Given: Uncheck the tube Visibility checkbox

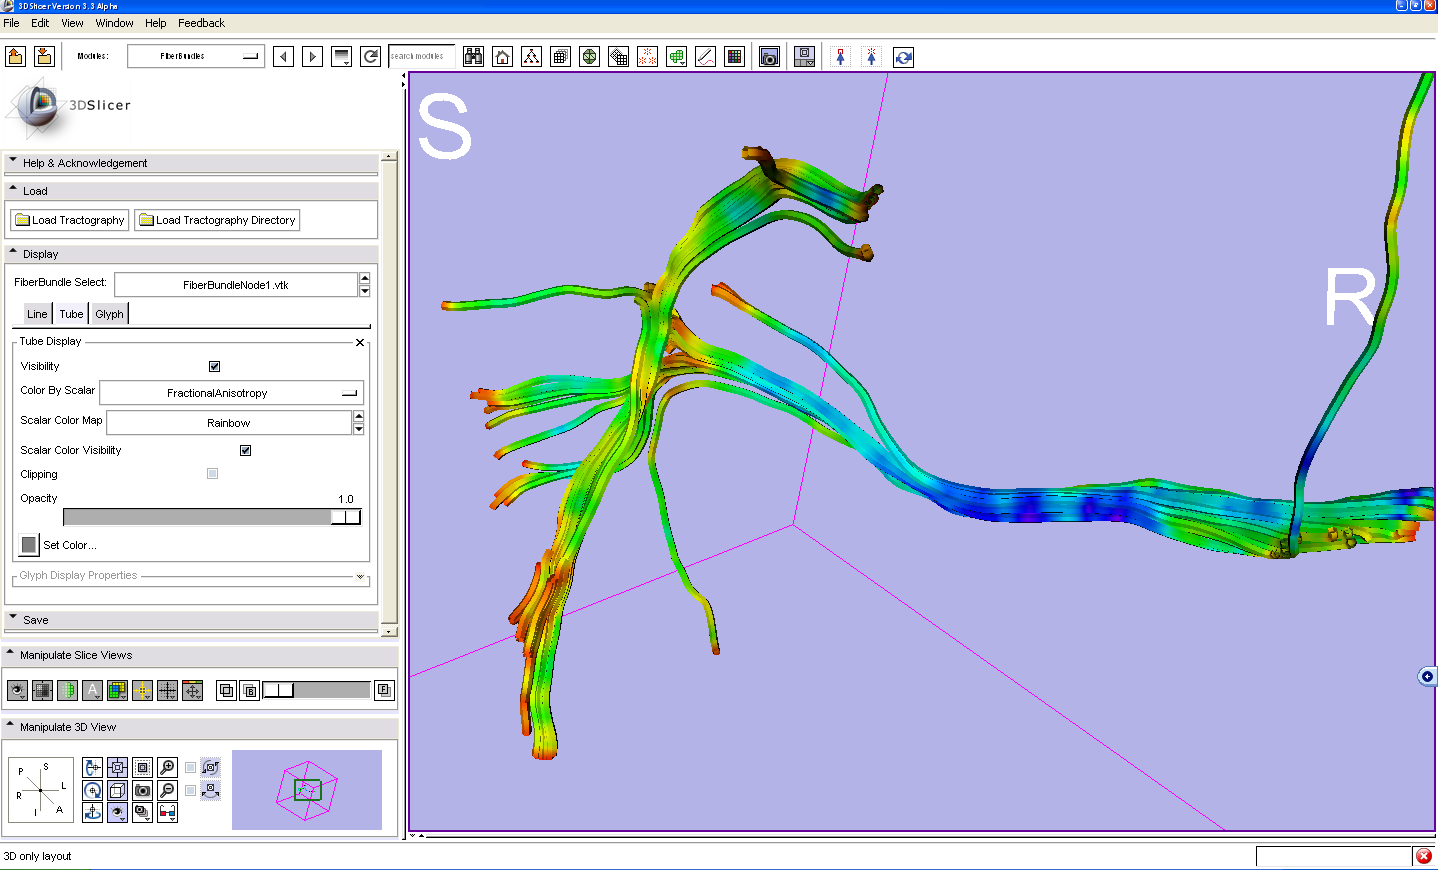Looking at the screenshot, I should point(214,366).
